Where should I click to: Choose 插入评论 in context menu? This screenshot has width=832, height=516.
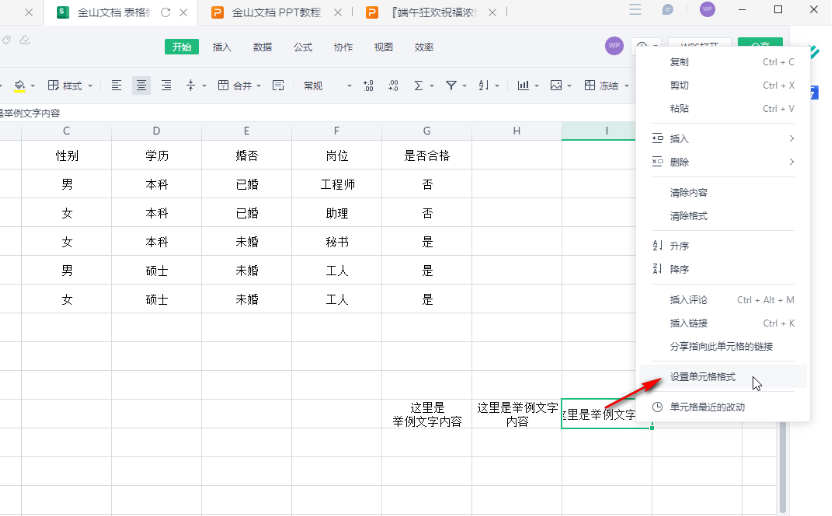click(725, 300)
